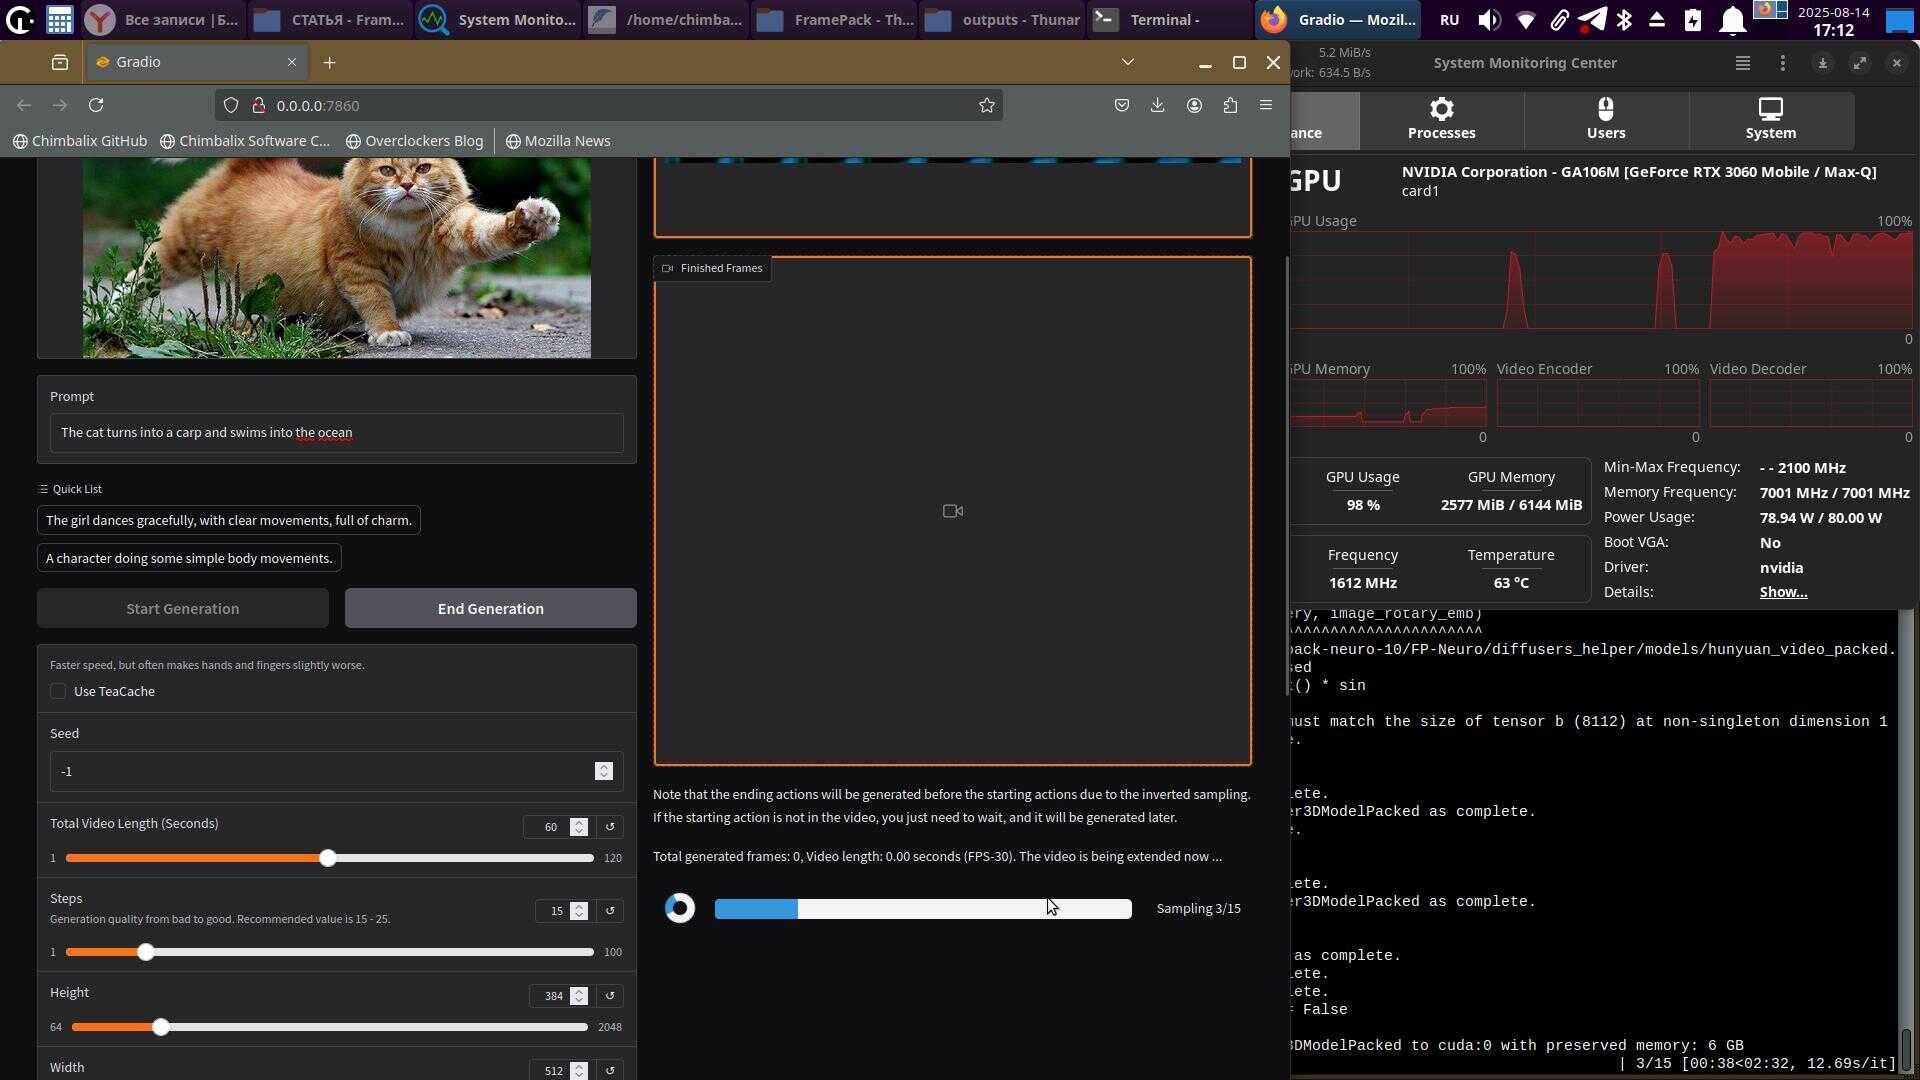Reset Steps value to default
The width and height of the screenshot is (1920, 1080).
[x=610, y=911]
